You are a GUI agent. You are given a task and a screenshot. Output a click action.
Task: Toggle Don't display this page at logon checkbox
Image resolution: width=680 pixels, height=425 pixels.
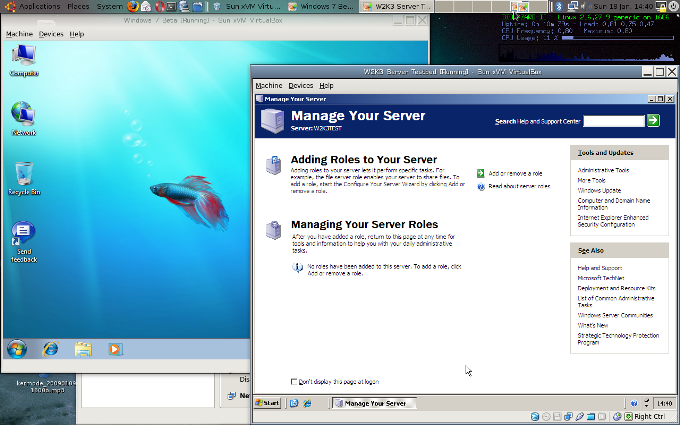pos(294,382)
